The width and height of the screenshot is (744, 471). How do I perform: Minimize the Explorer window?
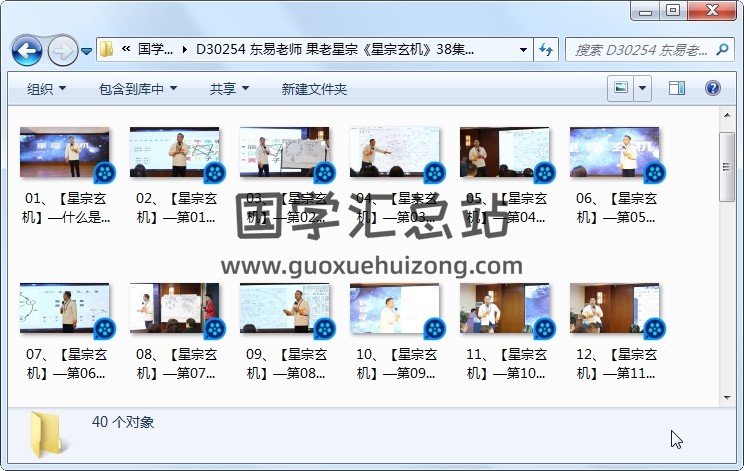coord(645,10)
